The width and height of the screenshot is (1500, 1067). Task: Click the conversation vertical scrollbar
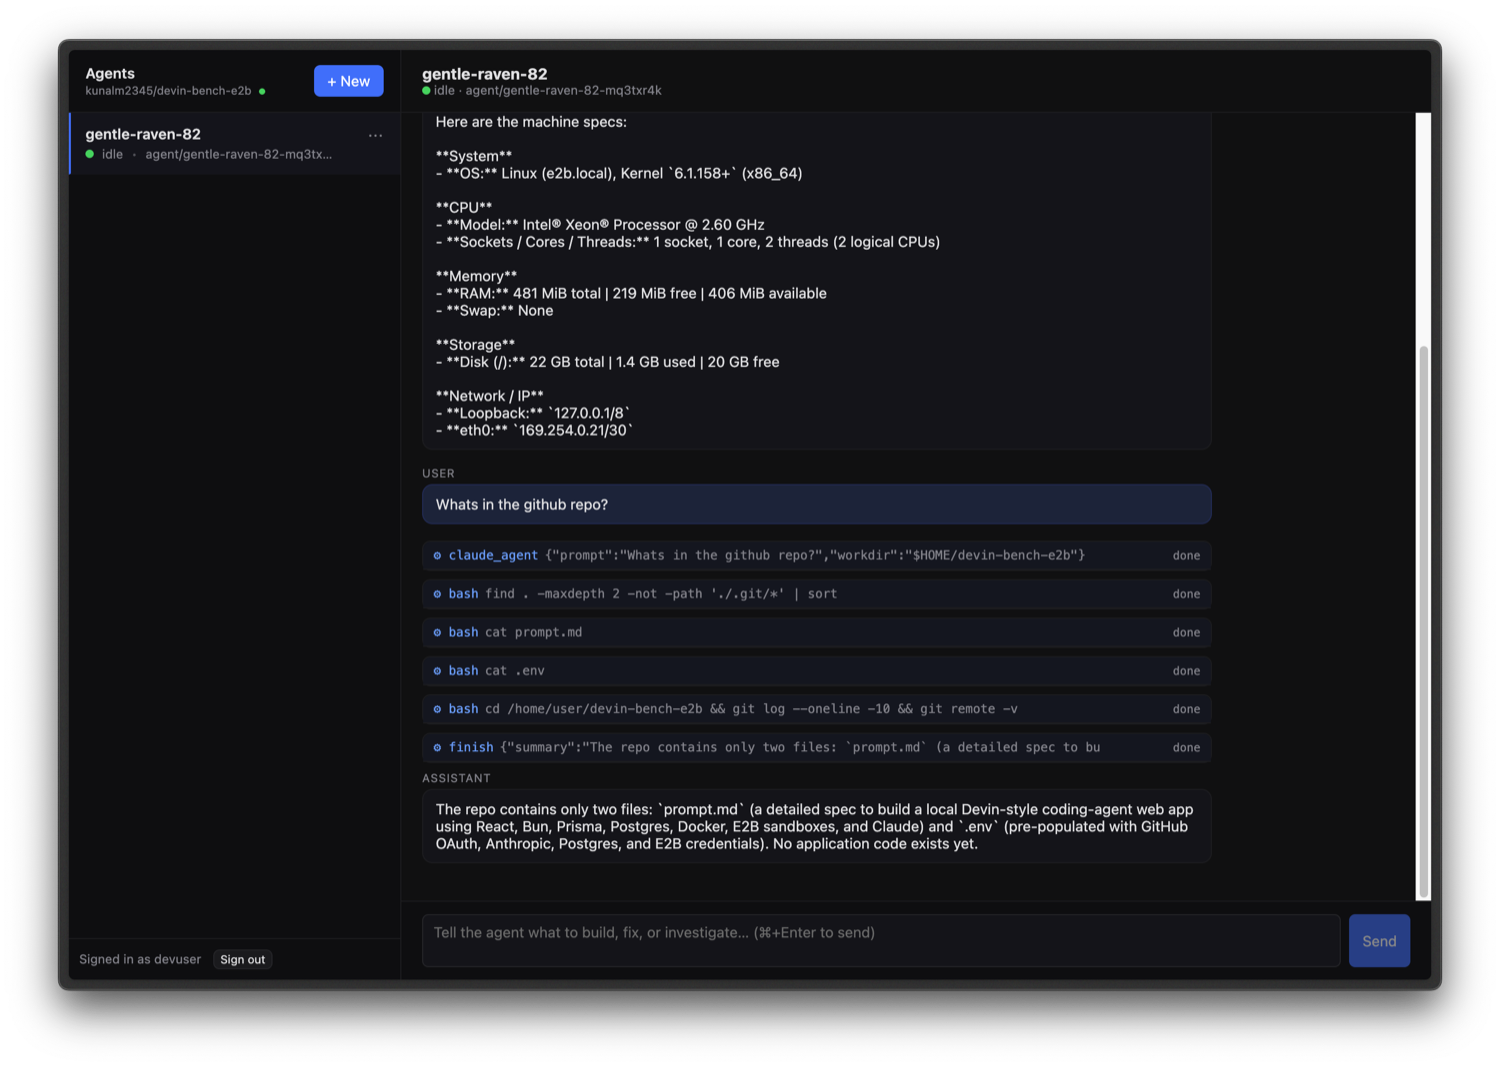tap(1424, 620)
